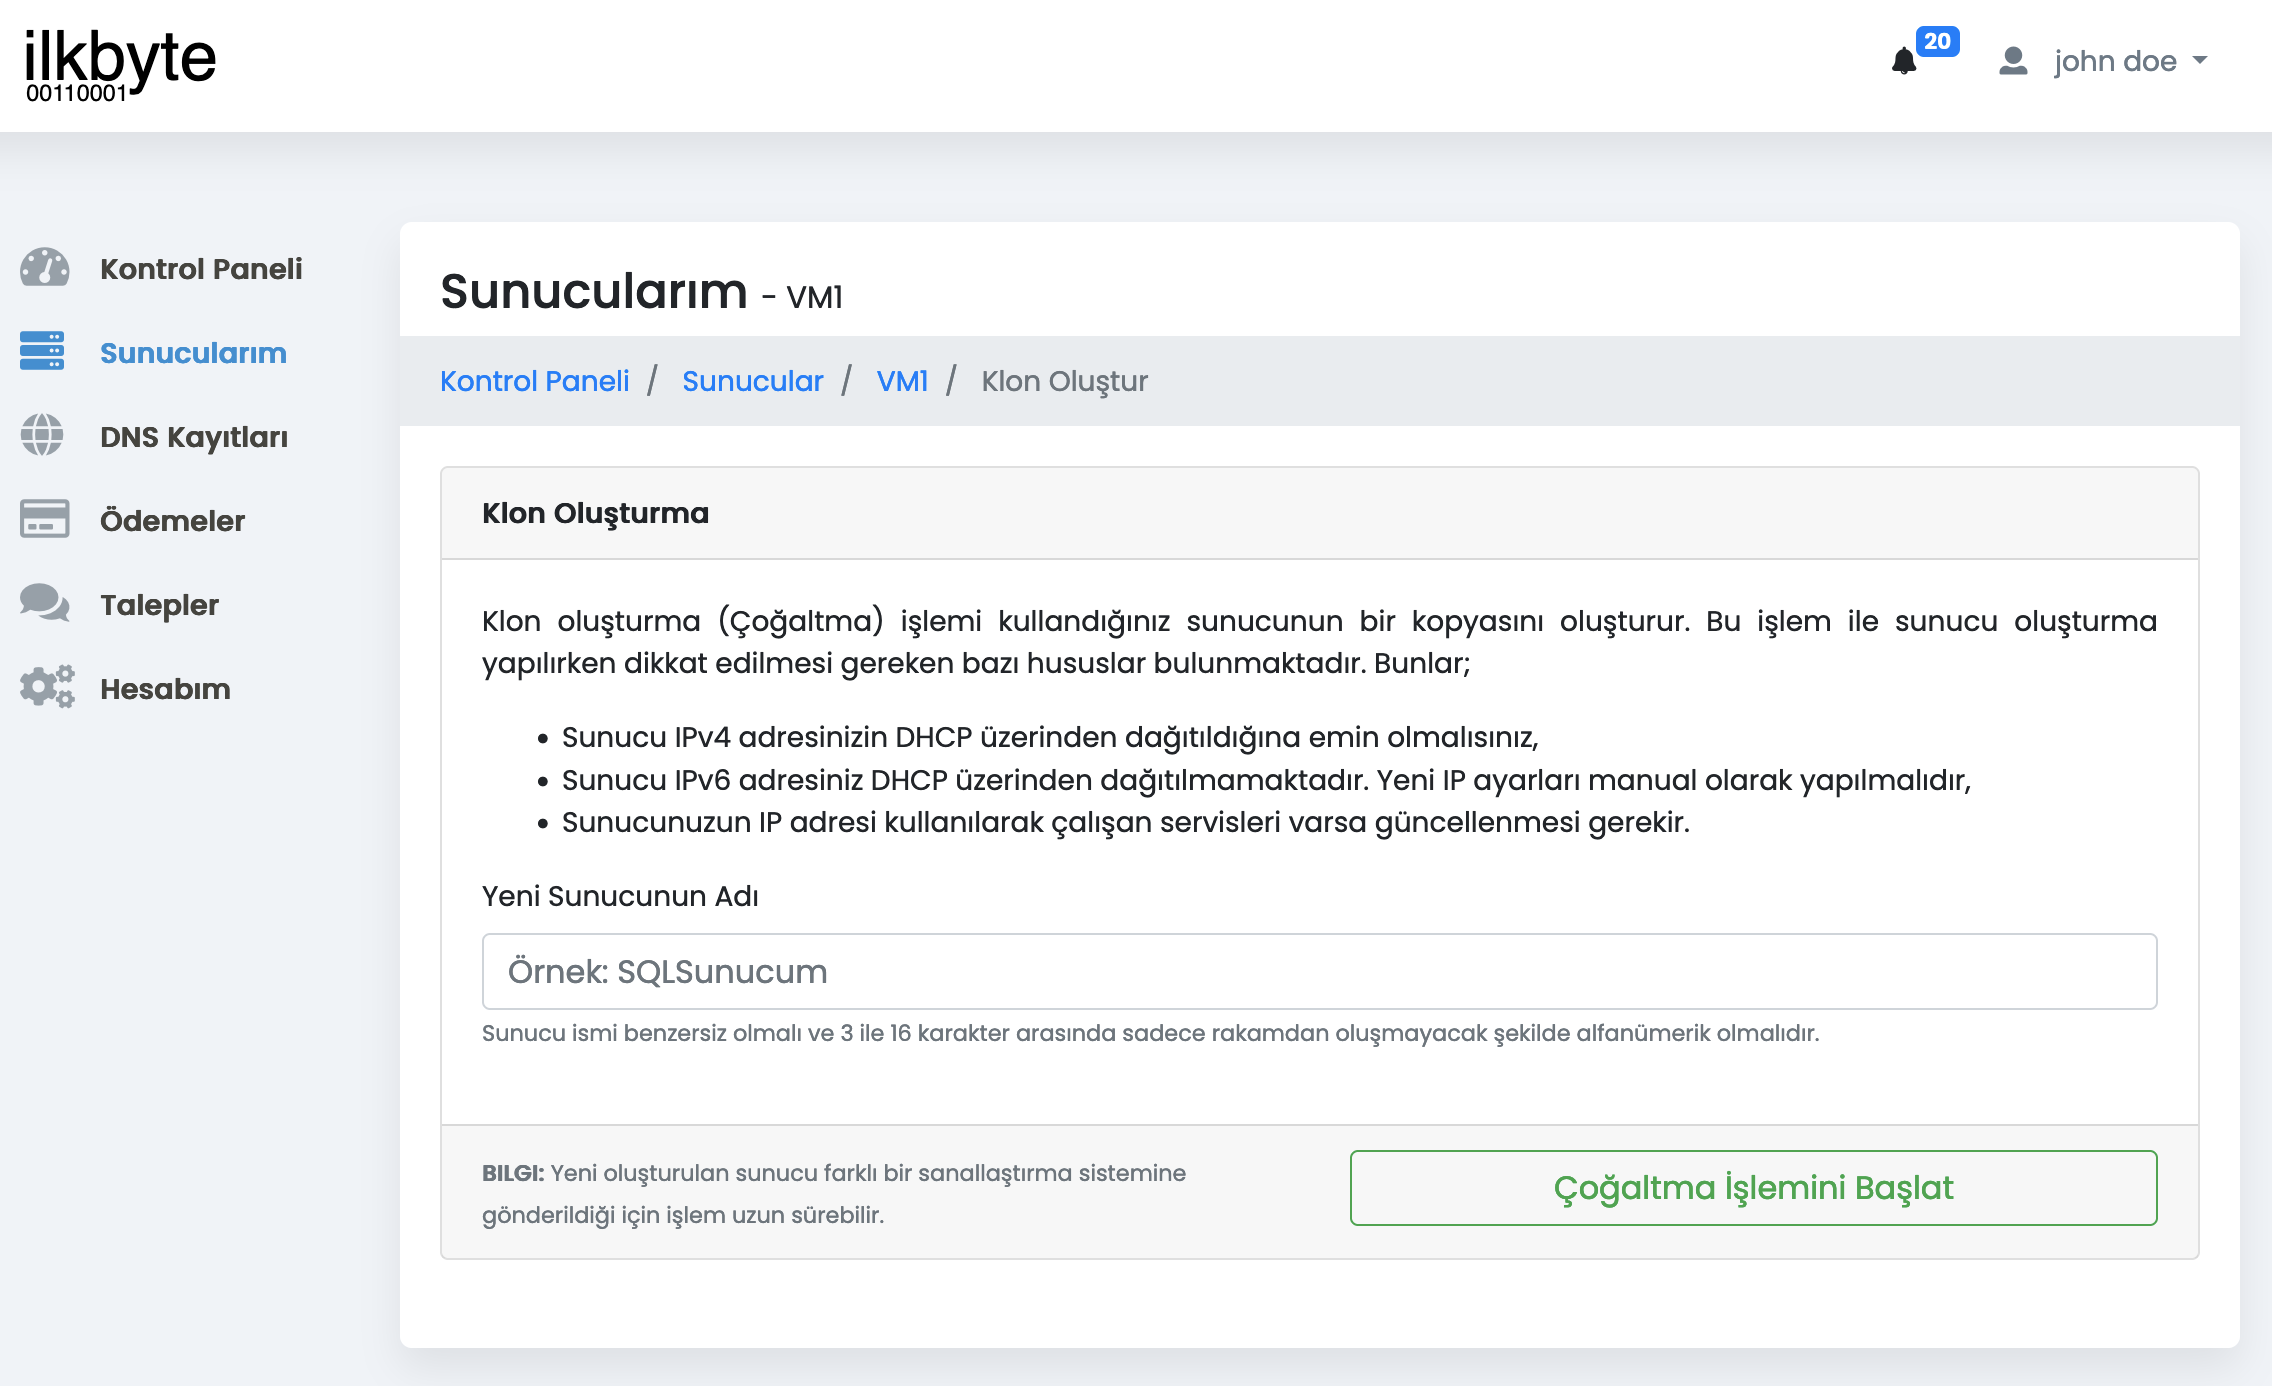Click the user avatar icon
2272x1386 pixels.
tap(2013, 61)
